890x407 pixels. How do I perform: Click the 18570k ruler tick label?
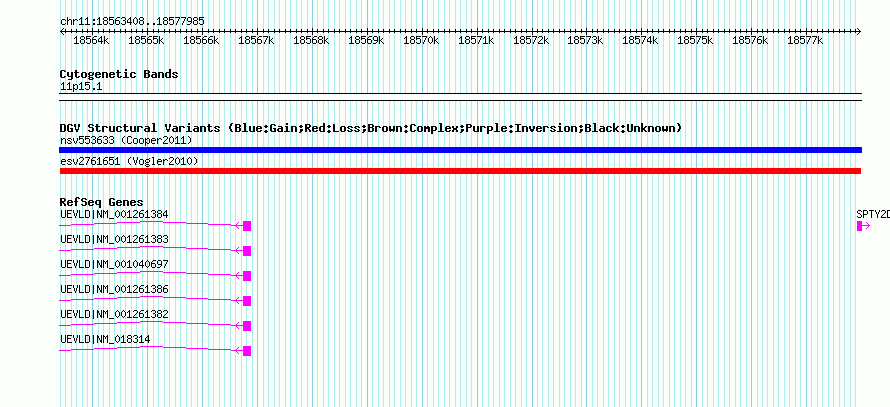(x=421, y=40)
